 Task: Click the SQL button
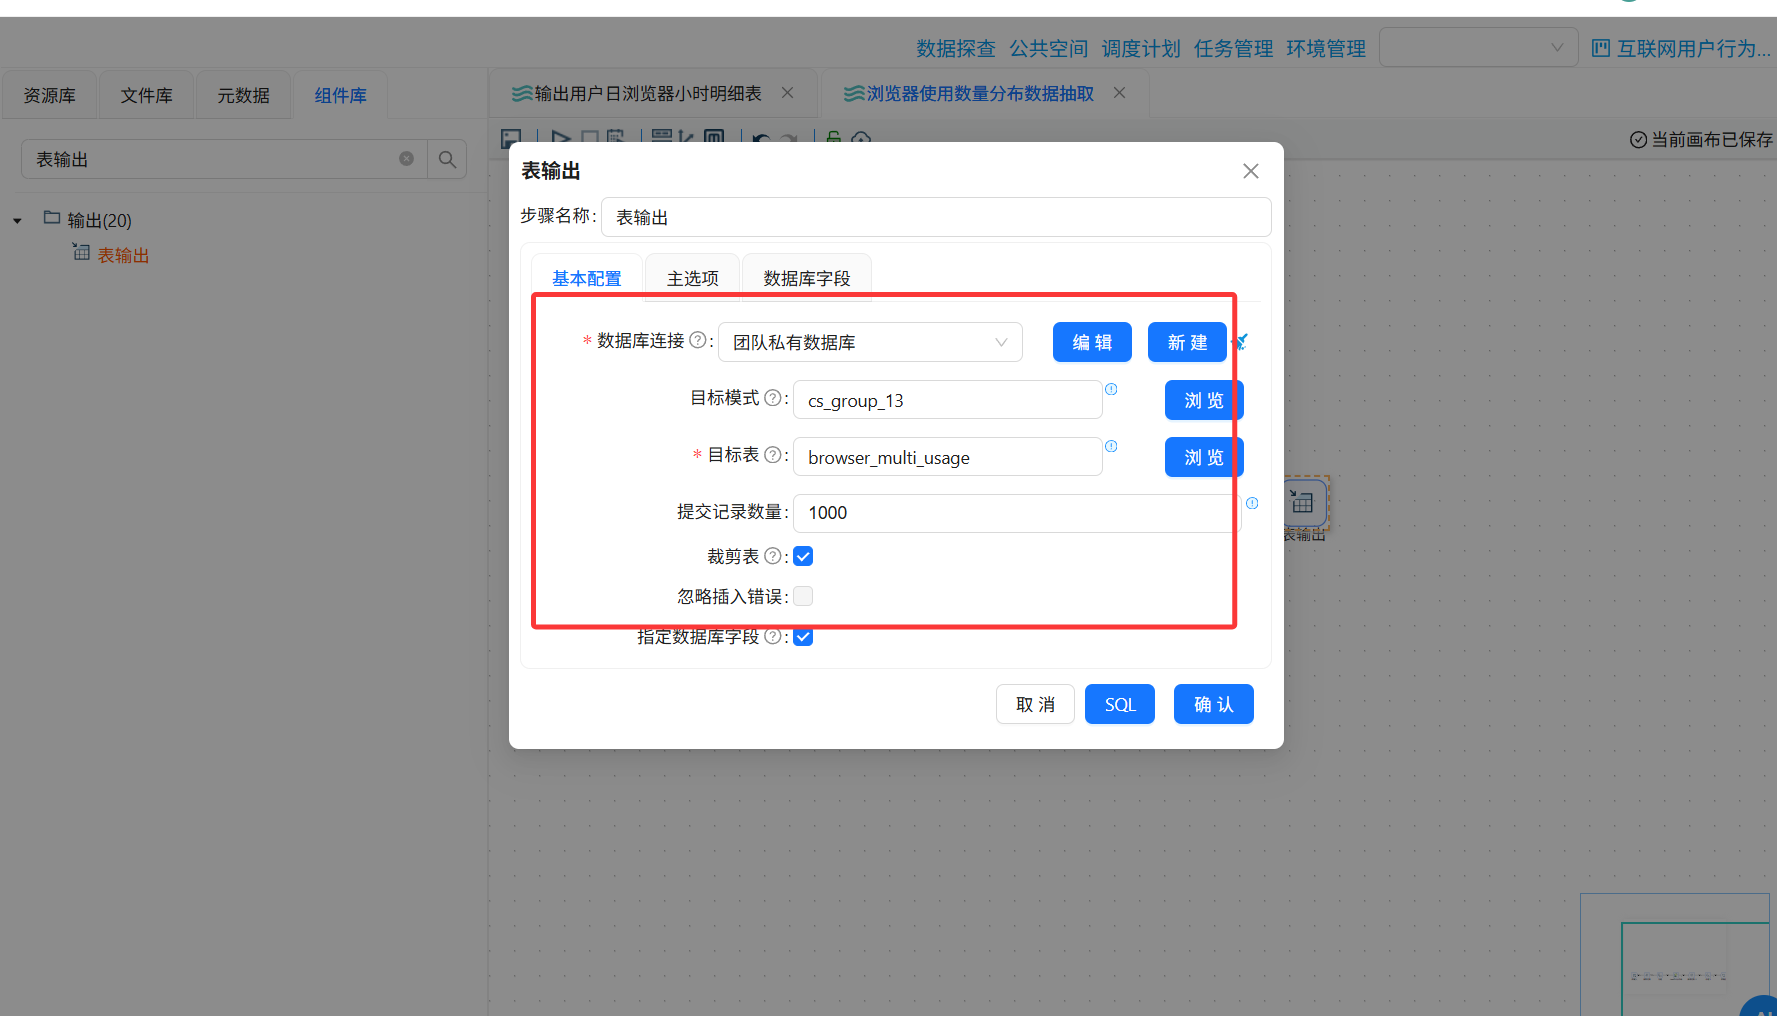1120,704
